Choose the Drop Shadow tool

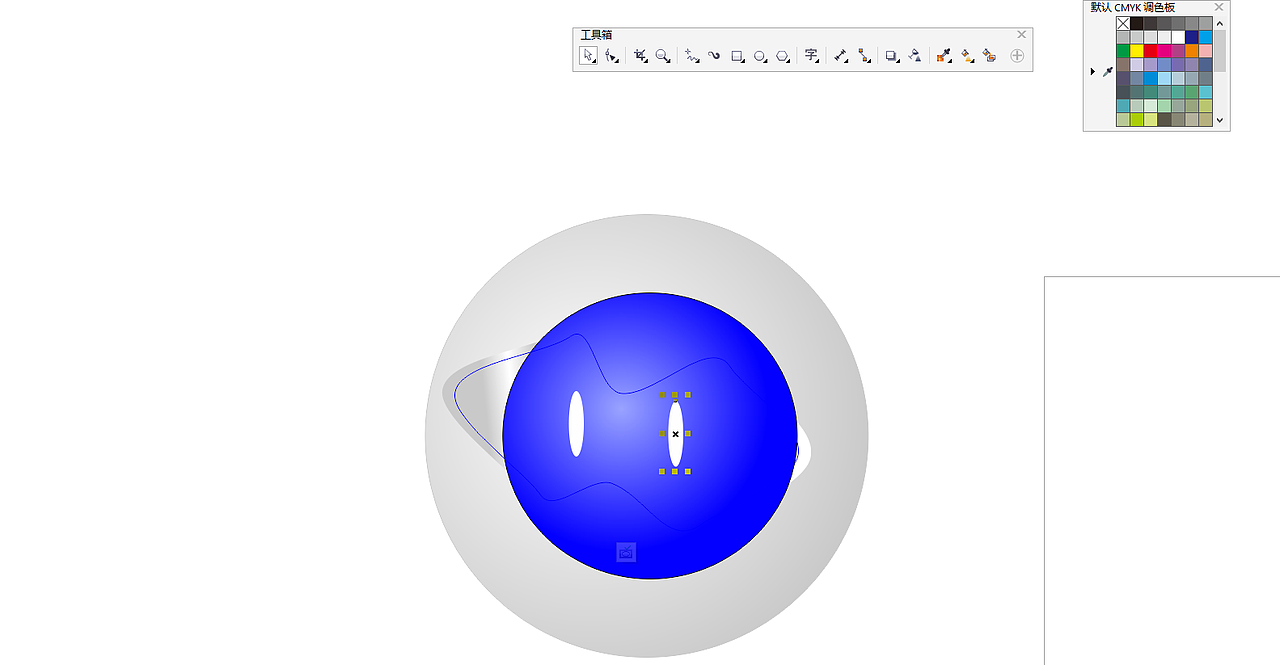click(892, 56)
